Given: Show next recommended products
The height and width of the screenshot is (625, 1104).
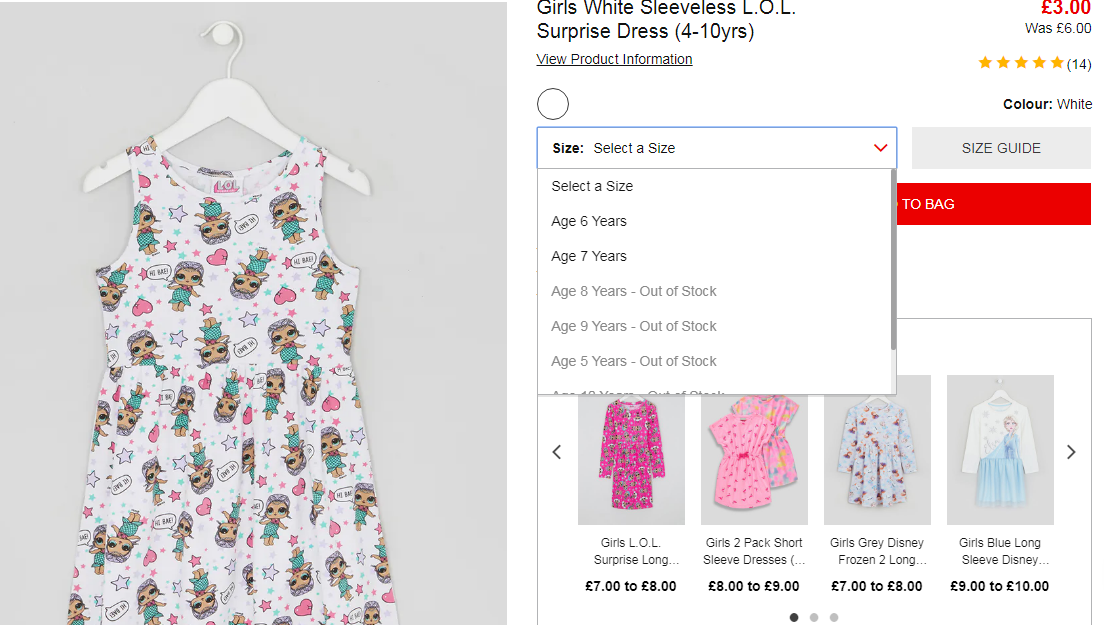Looking at the screenshot, I should coord(1071,452).
